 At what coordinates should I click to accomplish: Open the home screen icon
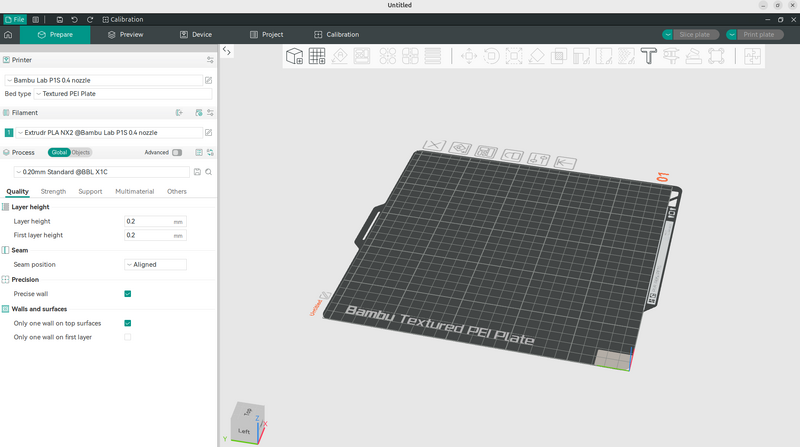click(x=9, y=35)
